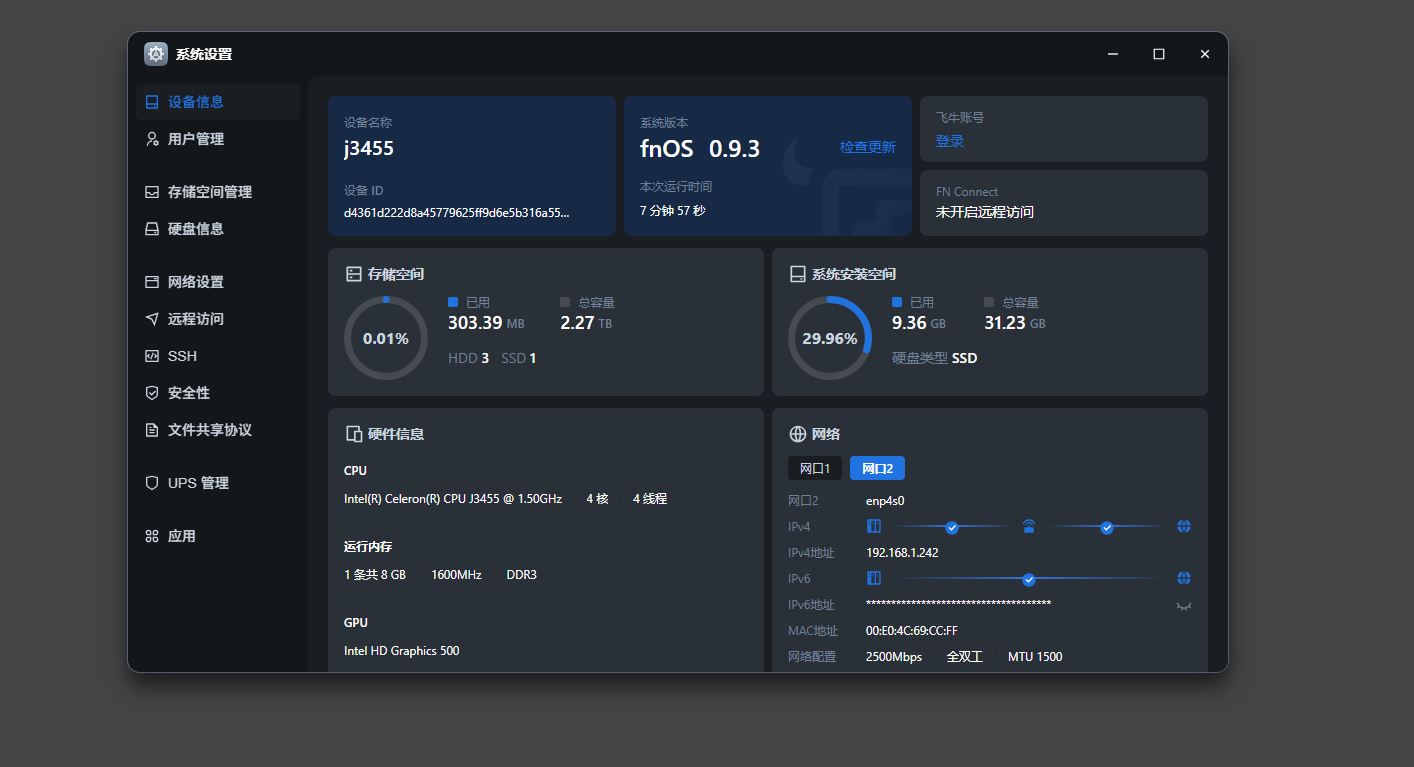Click the enp4s0 interface name
This screenshot has width=1414, height=767.
click(885, 501)
